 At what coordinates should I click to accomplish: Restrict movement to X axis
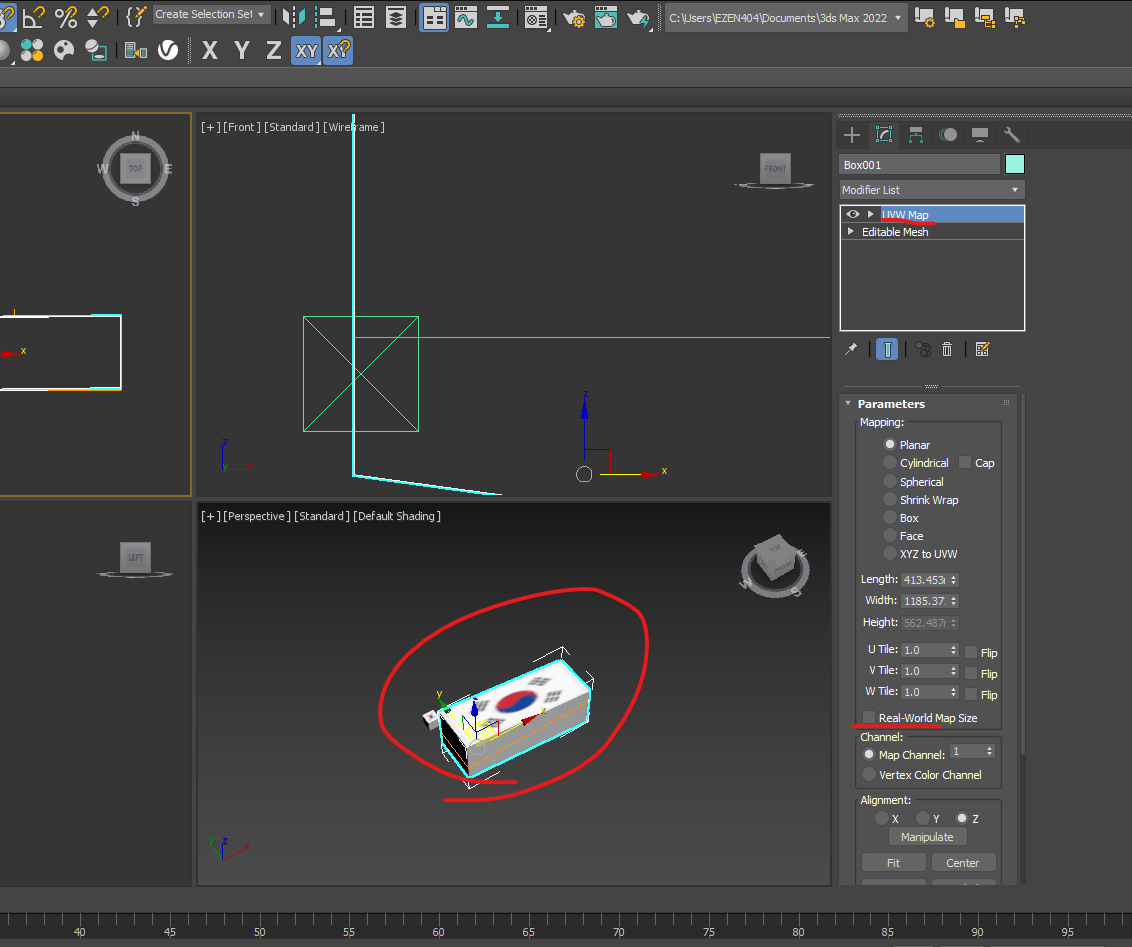pos(209,50)
